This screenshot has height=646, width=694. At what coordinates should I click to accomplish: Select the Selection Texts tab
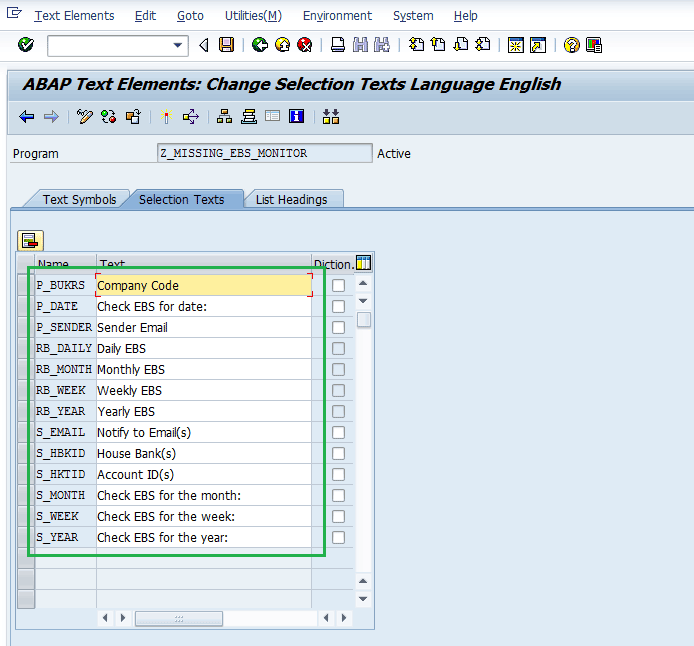[181, 200]
